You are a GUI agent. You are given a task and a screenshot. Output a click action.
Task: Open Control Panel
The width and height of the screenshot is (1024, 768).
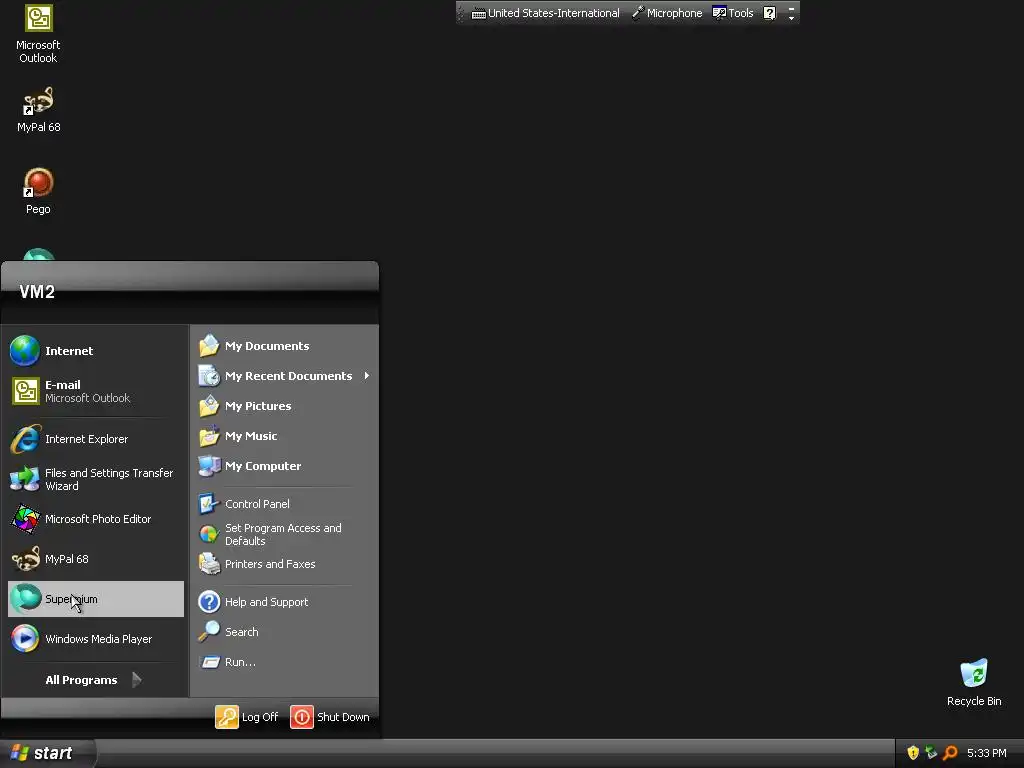click(x=285, y=504)
